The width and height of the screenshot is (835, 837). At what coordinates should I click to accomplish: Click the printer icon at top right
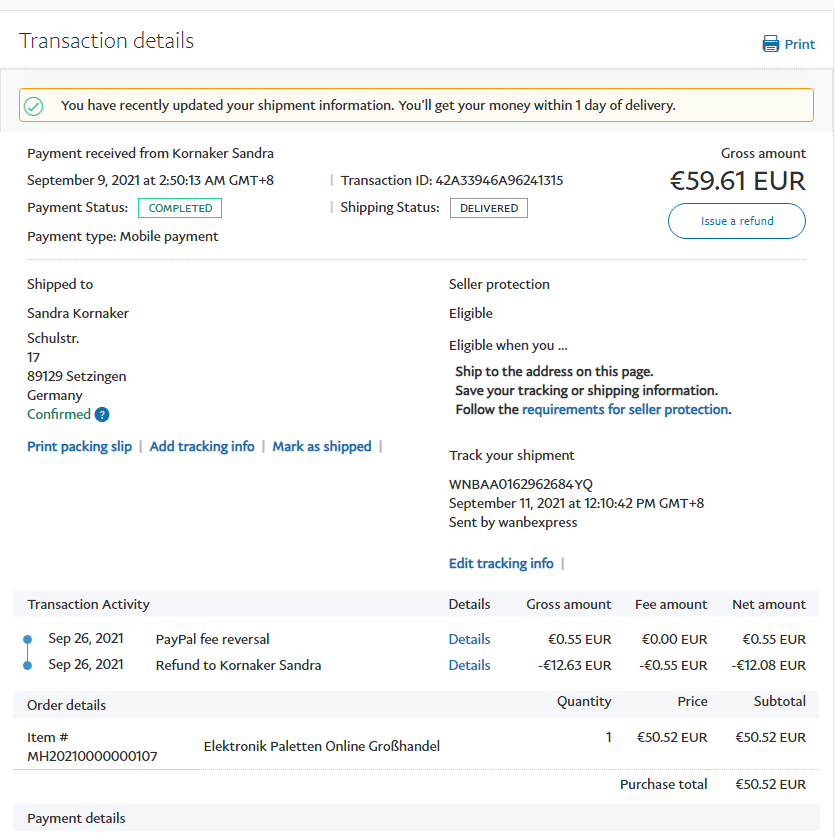pos(771,44)
